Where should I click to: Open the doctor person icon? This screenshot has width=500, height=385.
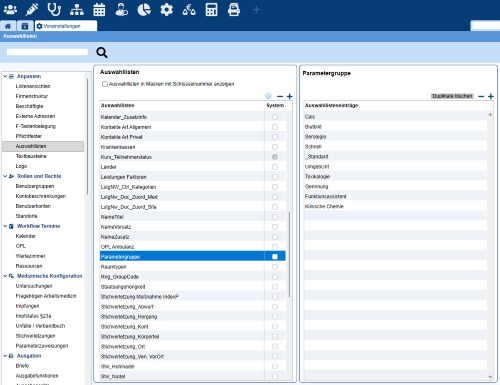(121, 10)
